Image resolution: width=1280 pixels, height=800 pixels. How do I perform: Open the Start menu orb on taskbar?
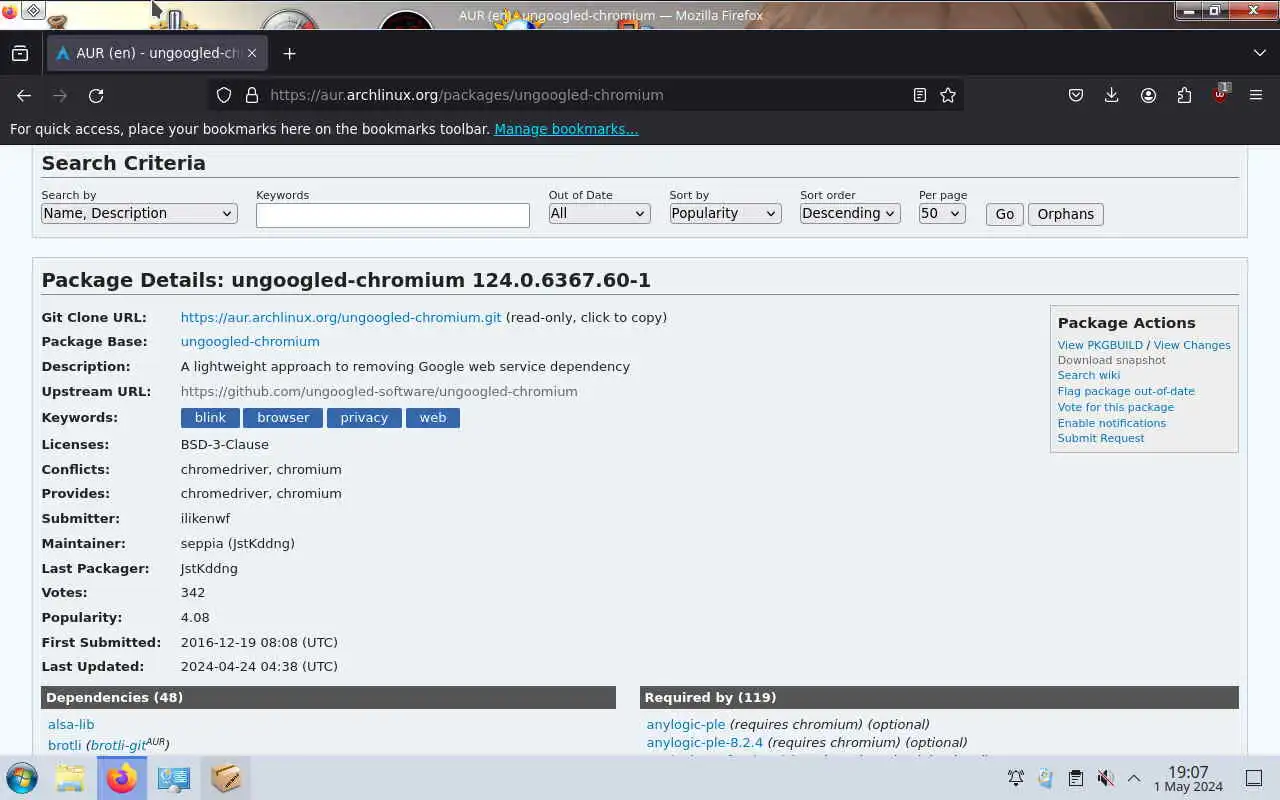(22, 778)
